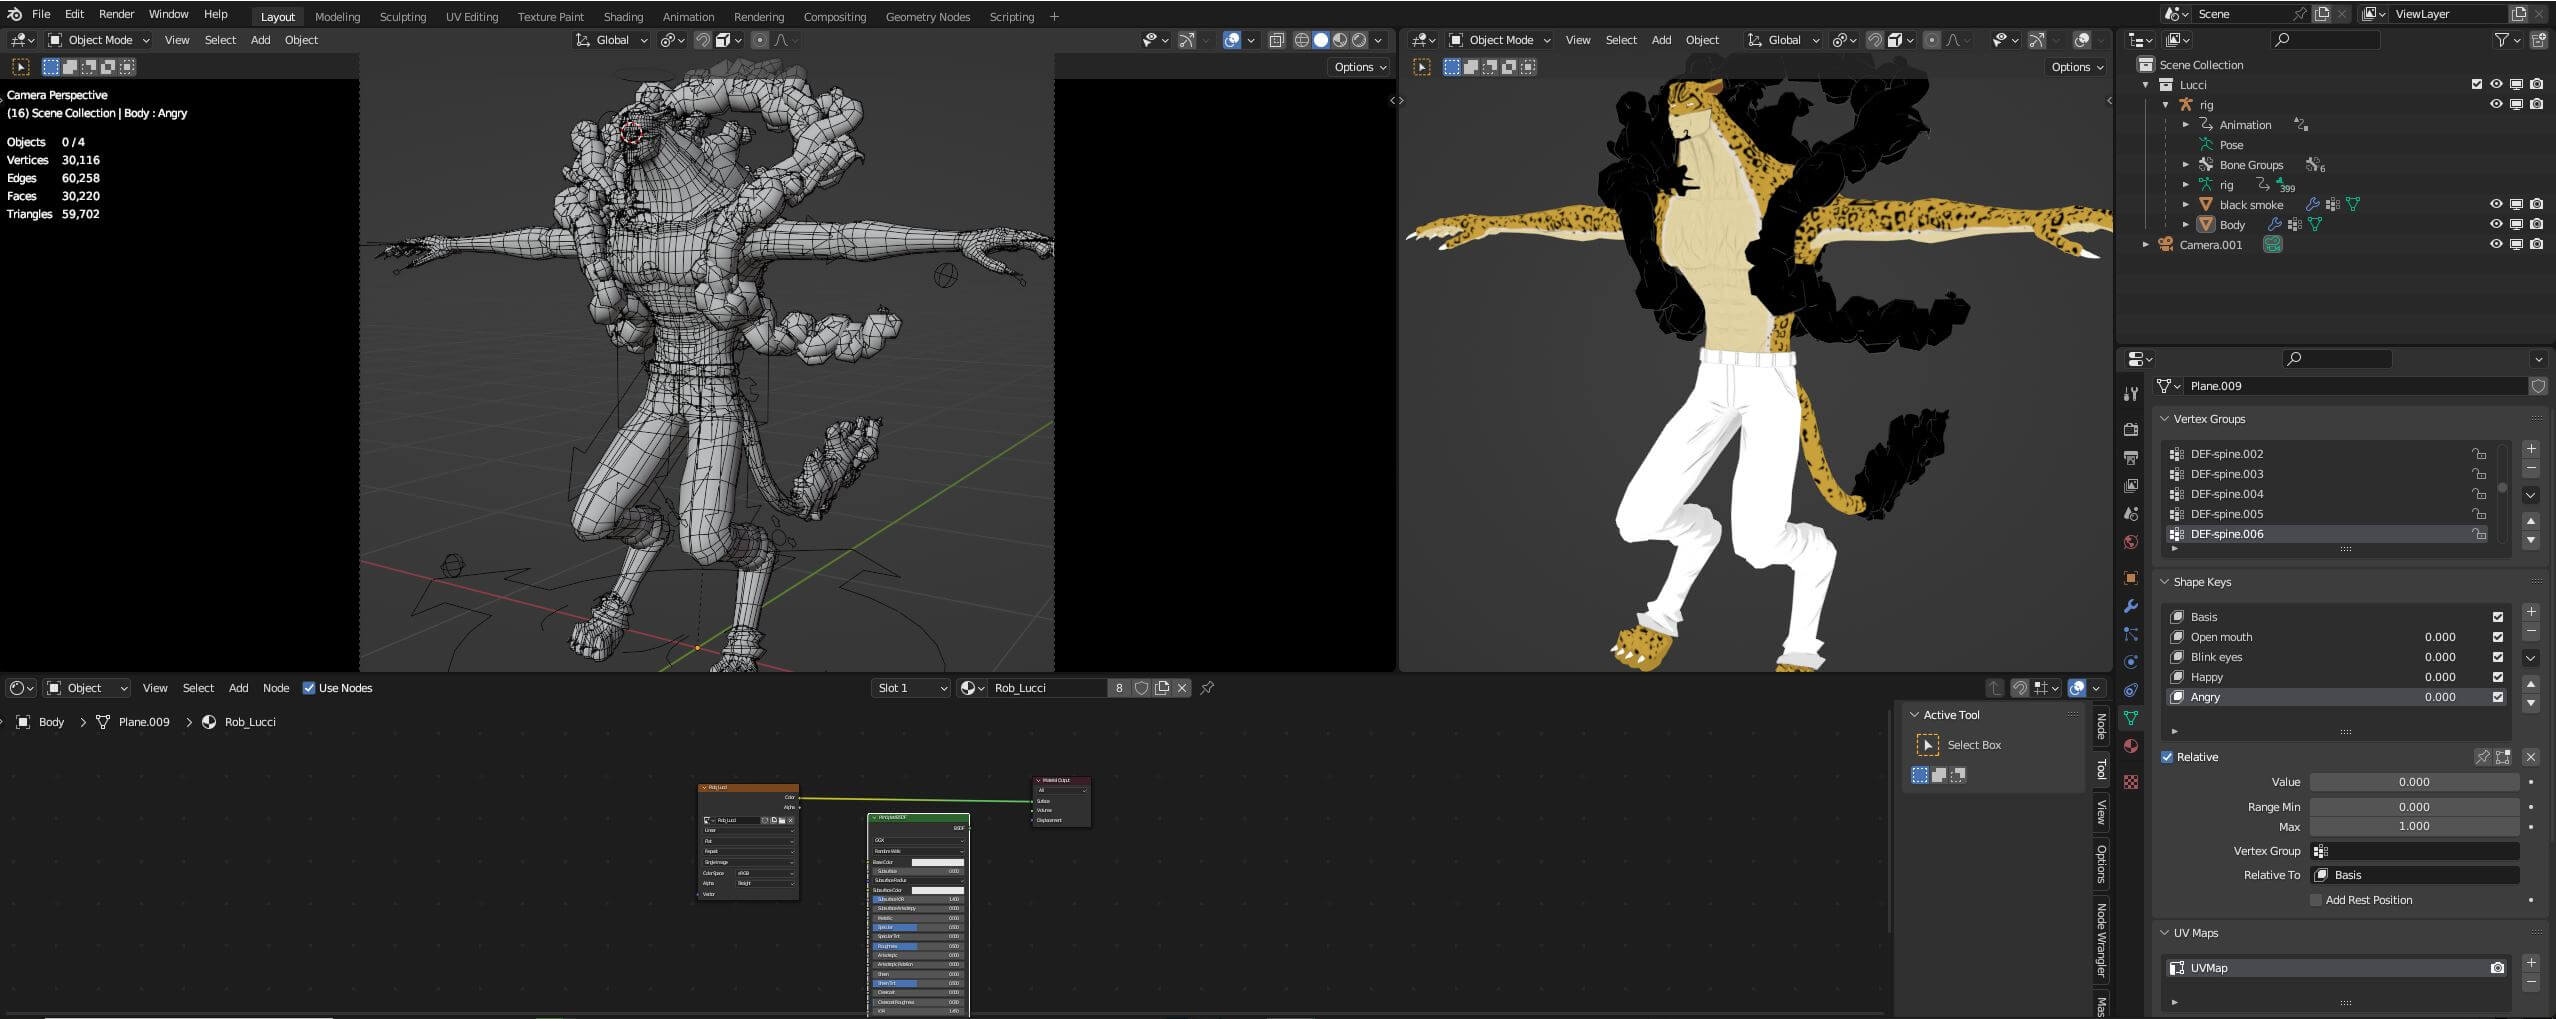Select the DEF-spine.004 vertex group
This screenshot has width=2556, height=1019.
pyautogui.click(x=2226, y=494)
